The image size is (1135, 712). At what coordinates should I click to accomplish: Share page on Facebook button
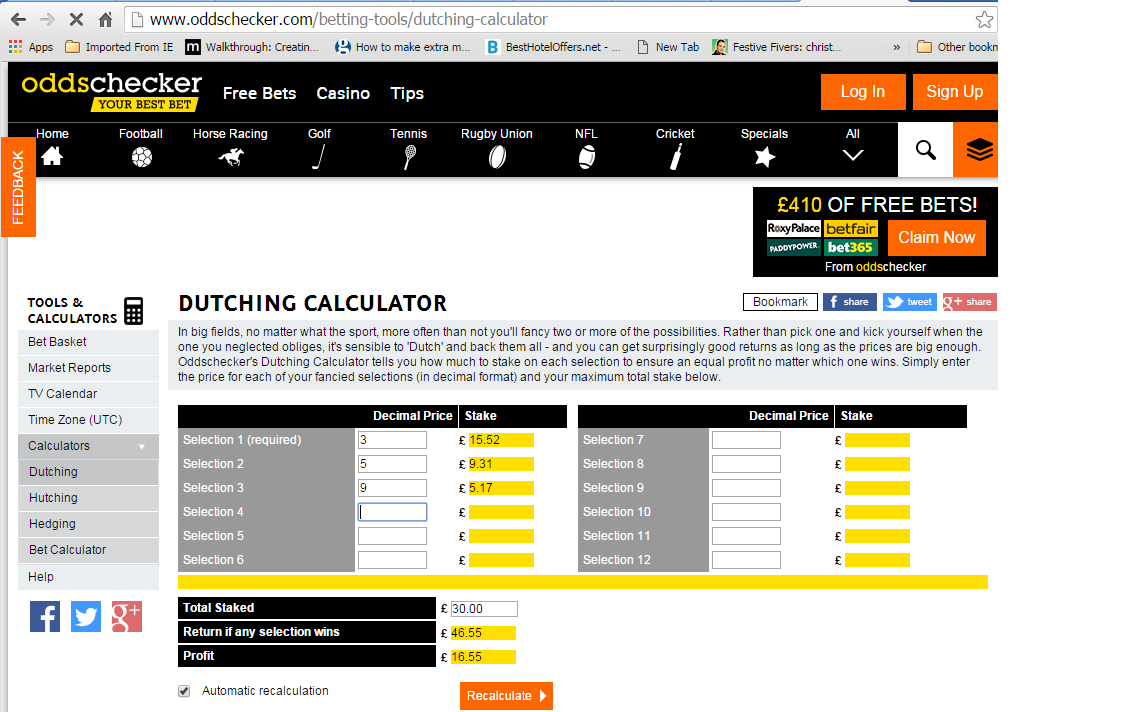tap(849, 302)
